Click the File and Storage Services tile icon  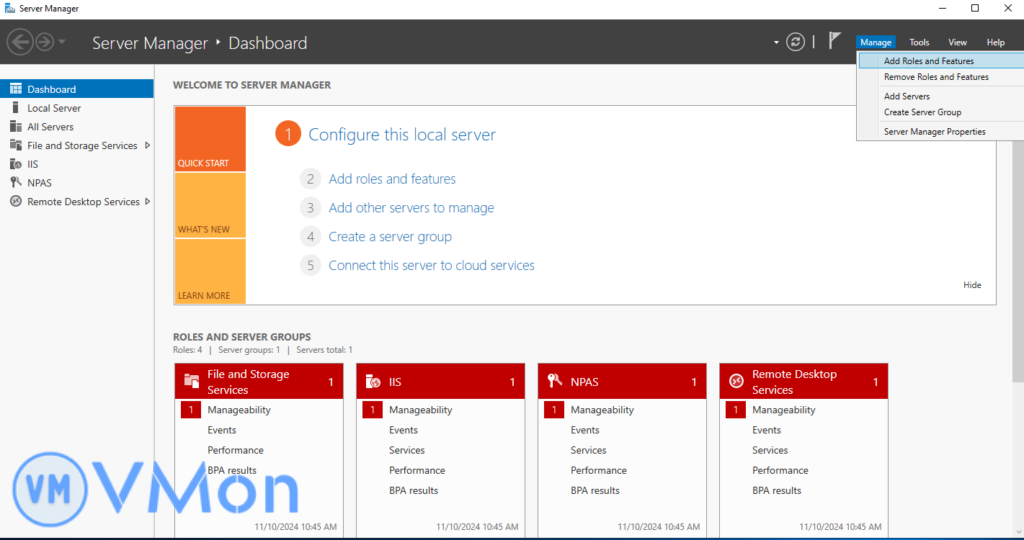point(192,382)
